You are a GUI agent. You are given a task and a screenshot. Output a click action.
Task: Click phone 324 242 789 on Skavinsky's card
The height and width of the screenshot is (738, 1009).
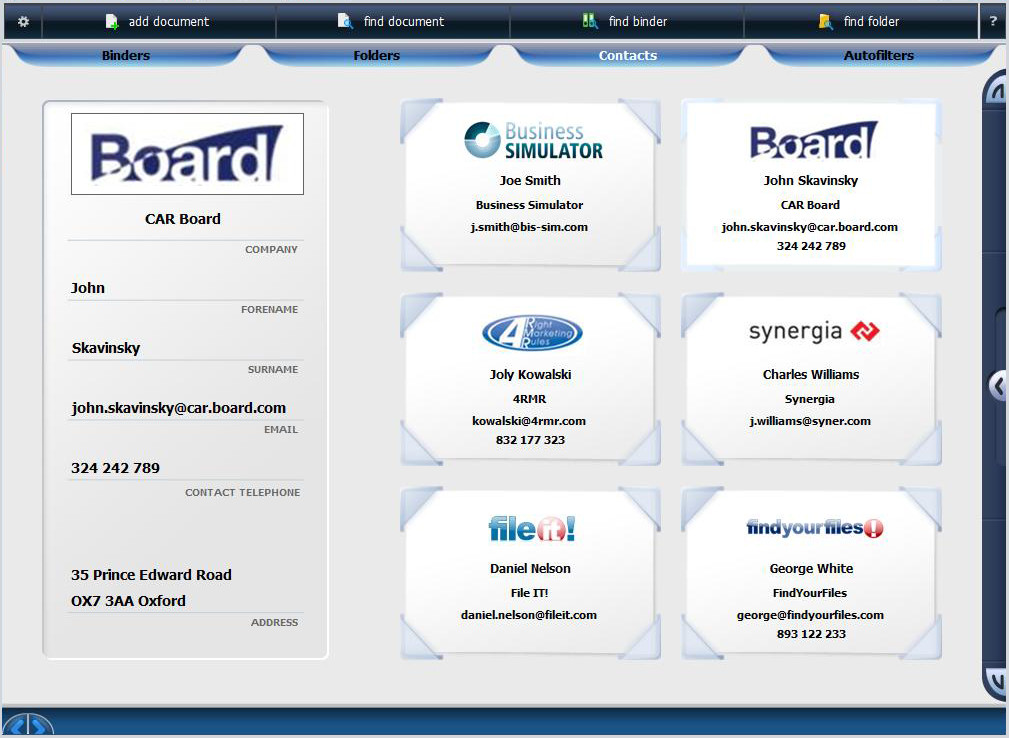[x=811, y=246]
